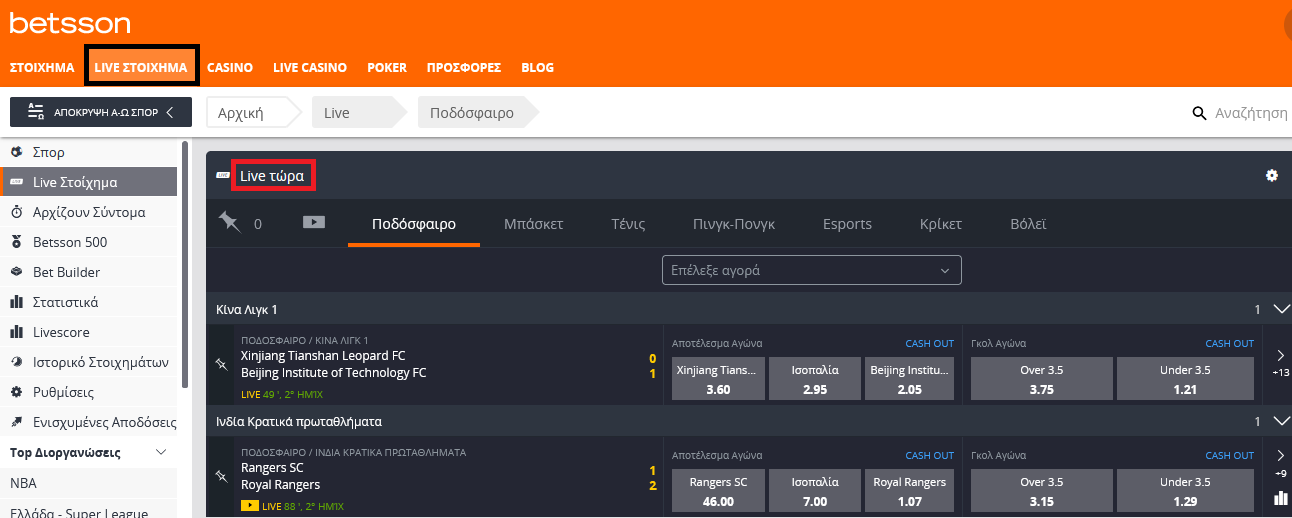Viewport: 1292px width, 518px height.
Task: Click the live badge icon beside Live τώρα
Action: pos(223,176)
